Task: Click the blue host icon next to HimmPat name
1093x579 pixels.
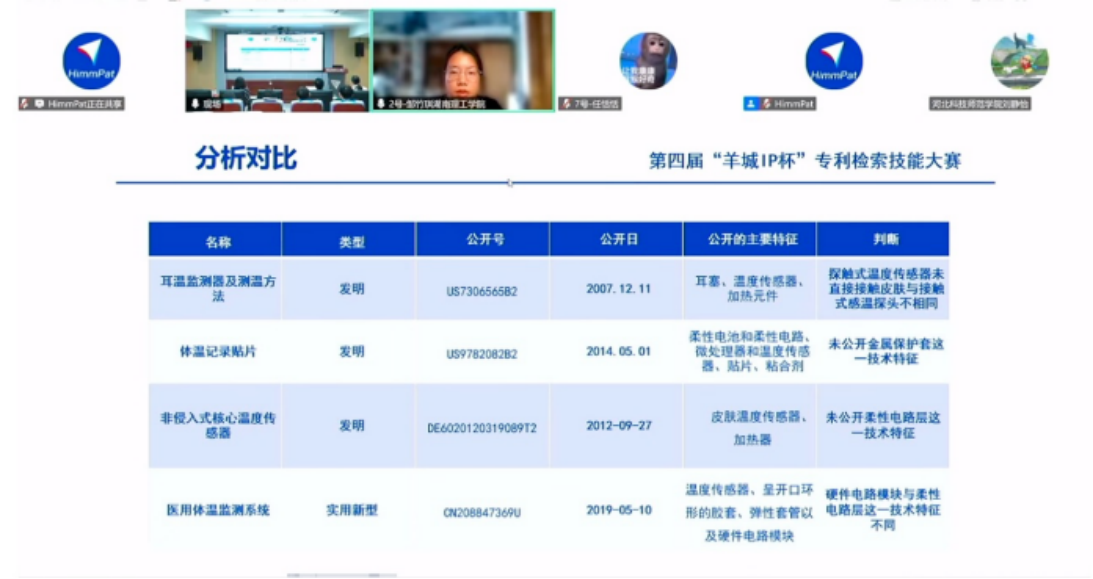Action: [x=750, y=104]
